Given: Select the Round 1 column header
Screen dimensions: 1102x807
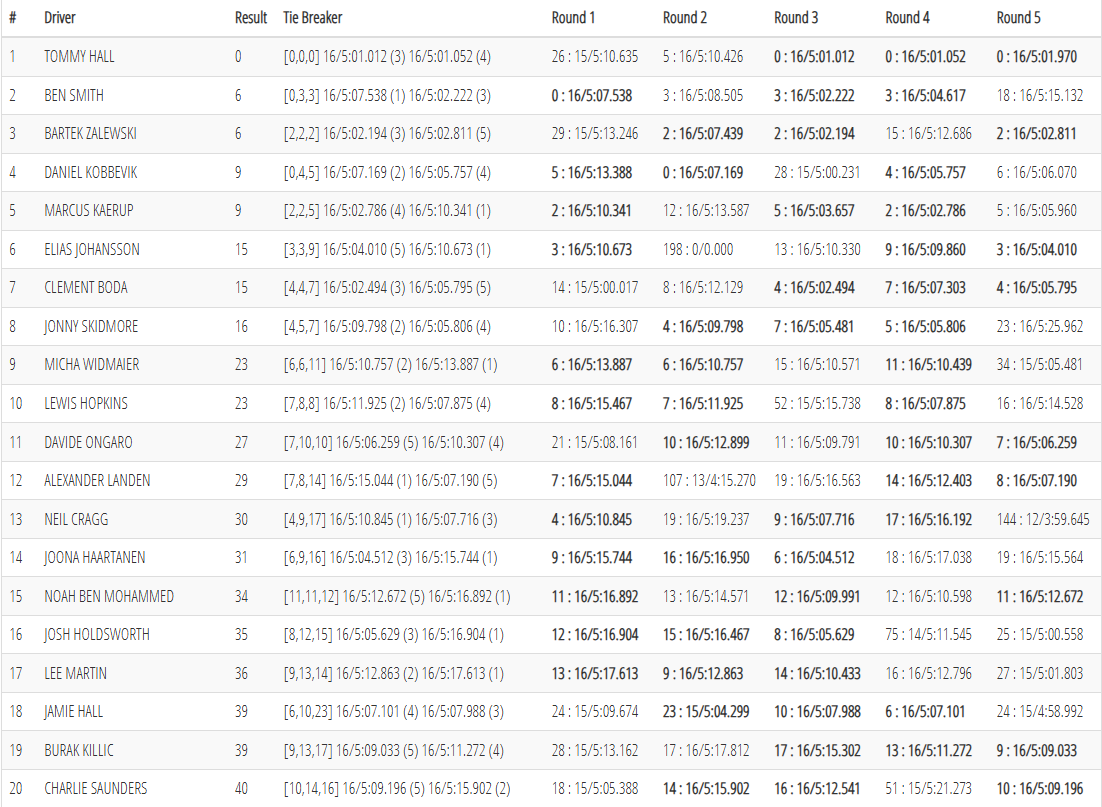Looking at the screenshot, I should pos(574,18).
